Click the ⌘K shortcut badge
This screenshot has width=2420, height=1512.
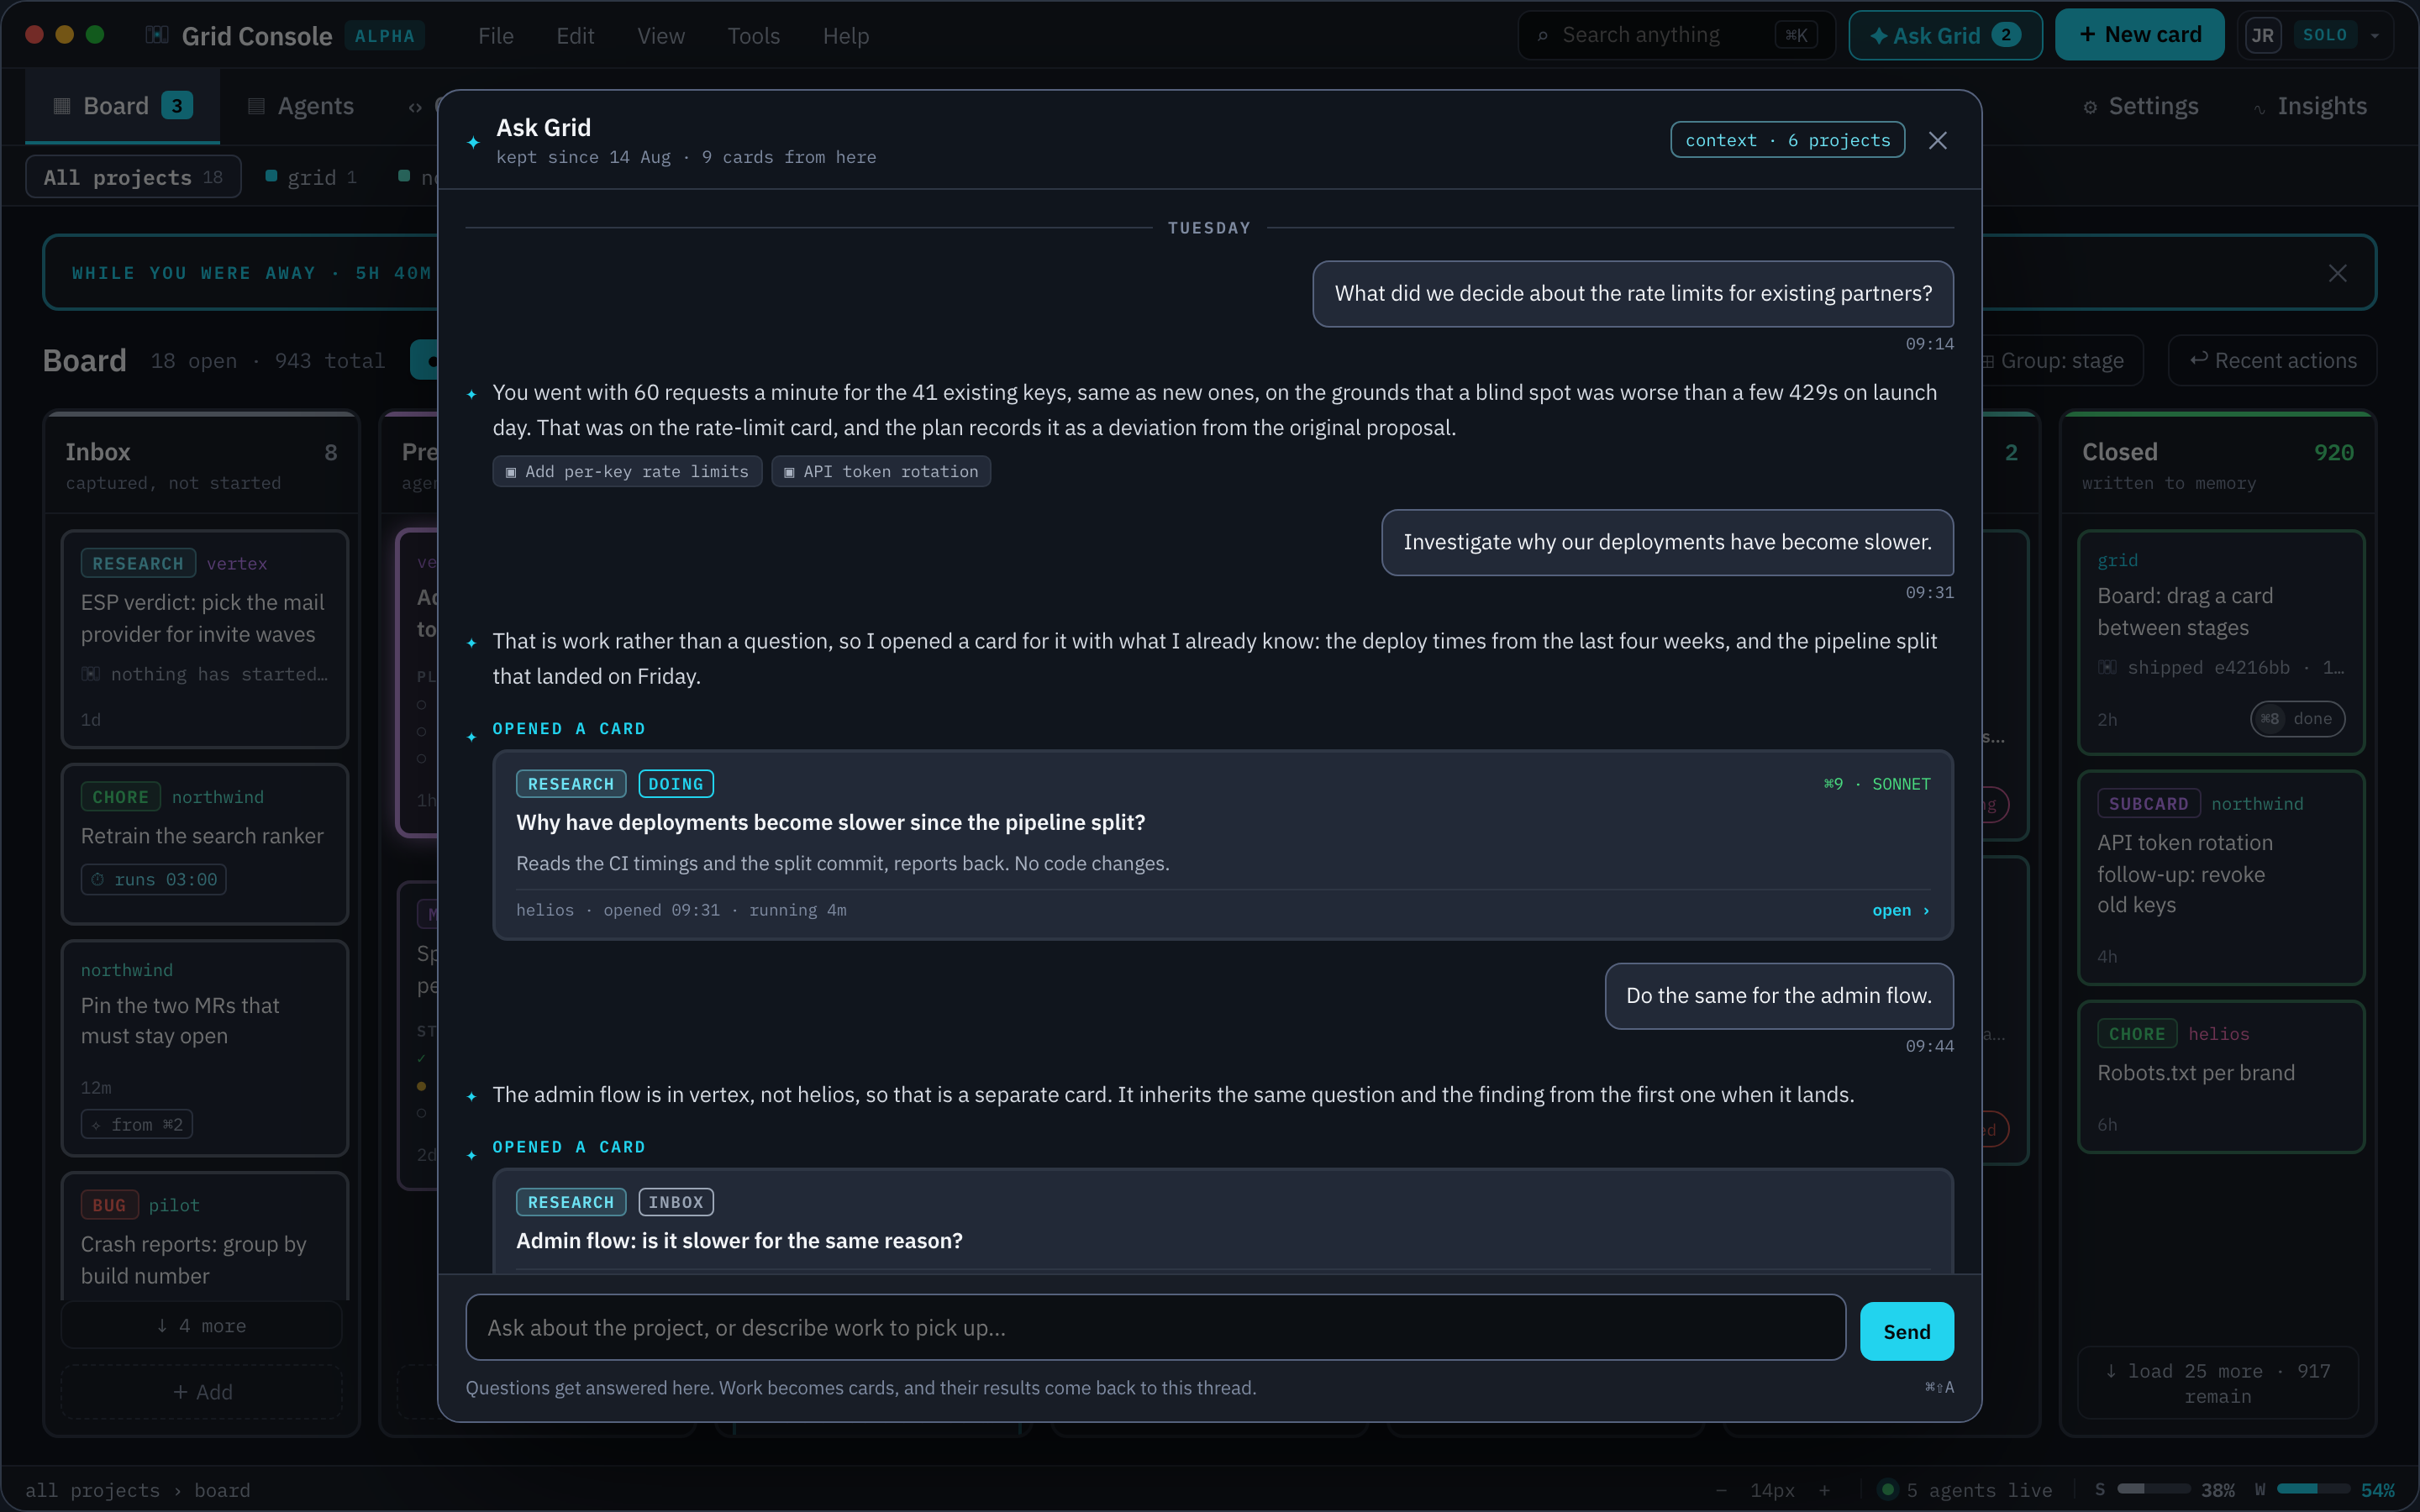[1796, 35]
